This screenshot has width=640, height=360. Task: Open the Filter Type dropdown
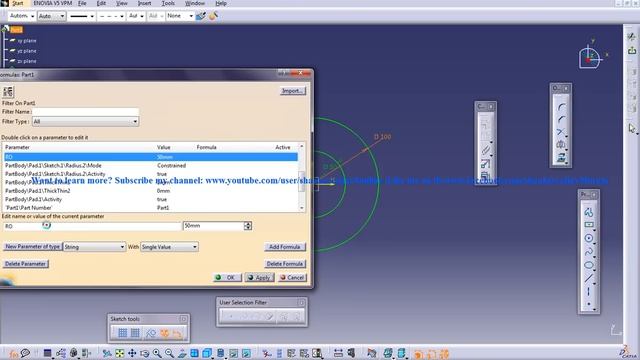85,122
